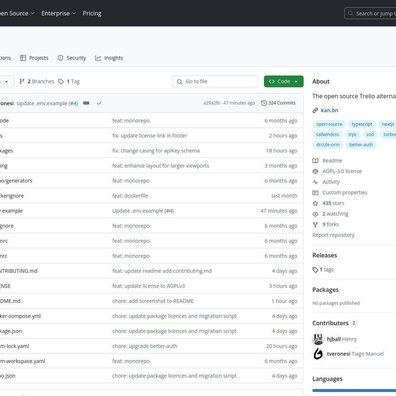
Task: Open commit 'fix: update license link in footer'
Action: (150, 136)
